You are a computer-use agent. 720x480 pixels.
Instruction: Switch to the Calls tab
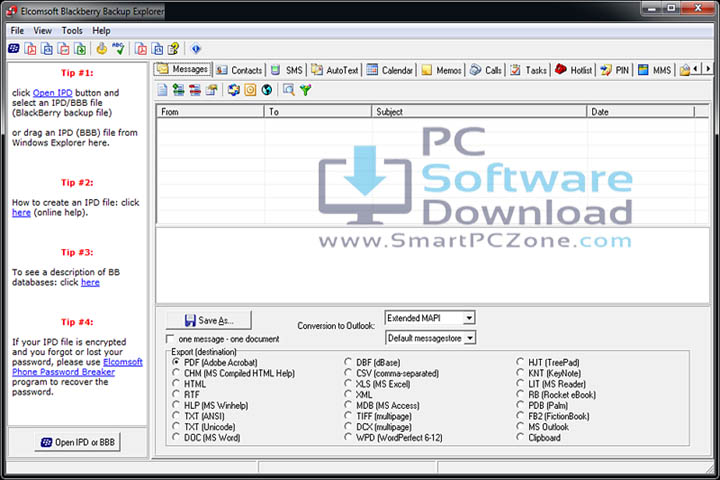tap(486, 70)
